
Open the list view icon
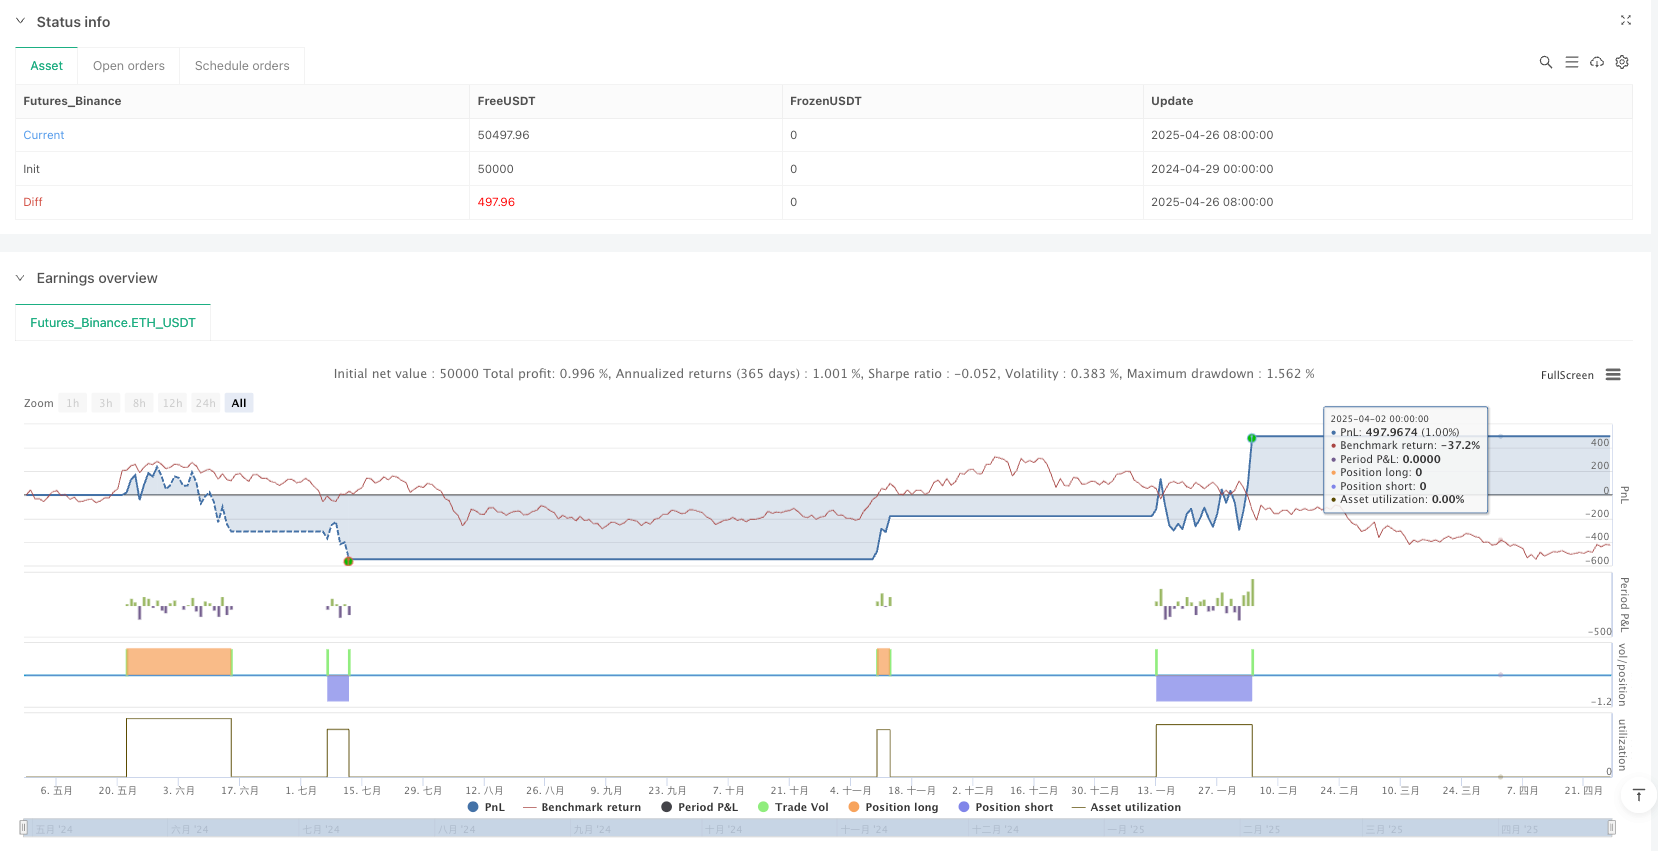click(x=1571, y=62)
